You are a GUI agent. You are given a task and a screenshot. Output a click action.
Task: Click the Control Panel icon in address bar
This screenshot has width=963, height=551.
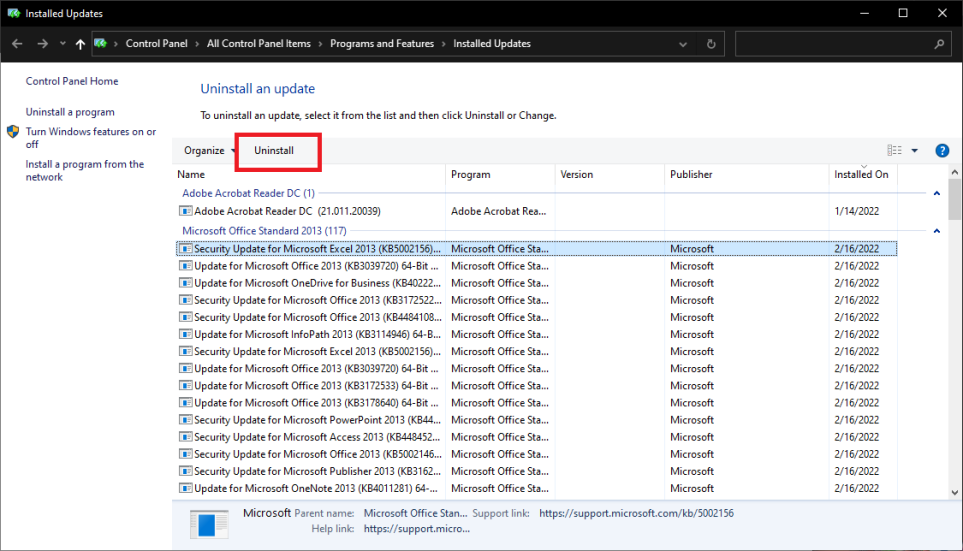click(x=100, y=44)
